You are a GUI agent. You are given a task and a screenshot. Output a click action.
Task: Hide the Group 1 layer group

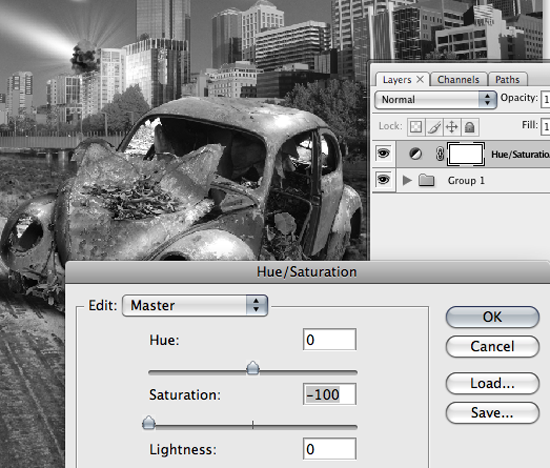383,180
